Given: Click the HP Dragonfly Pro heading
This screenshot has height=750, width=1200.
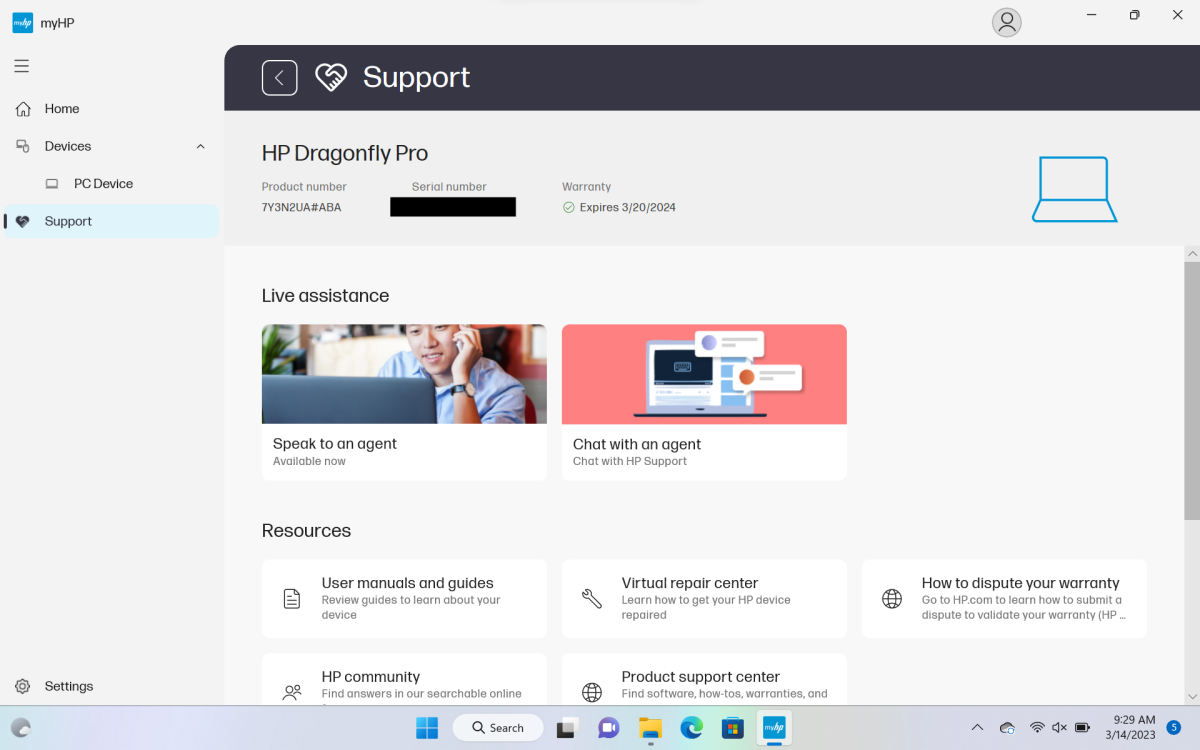Looking at the screenshot, I should [345, 153].
